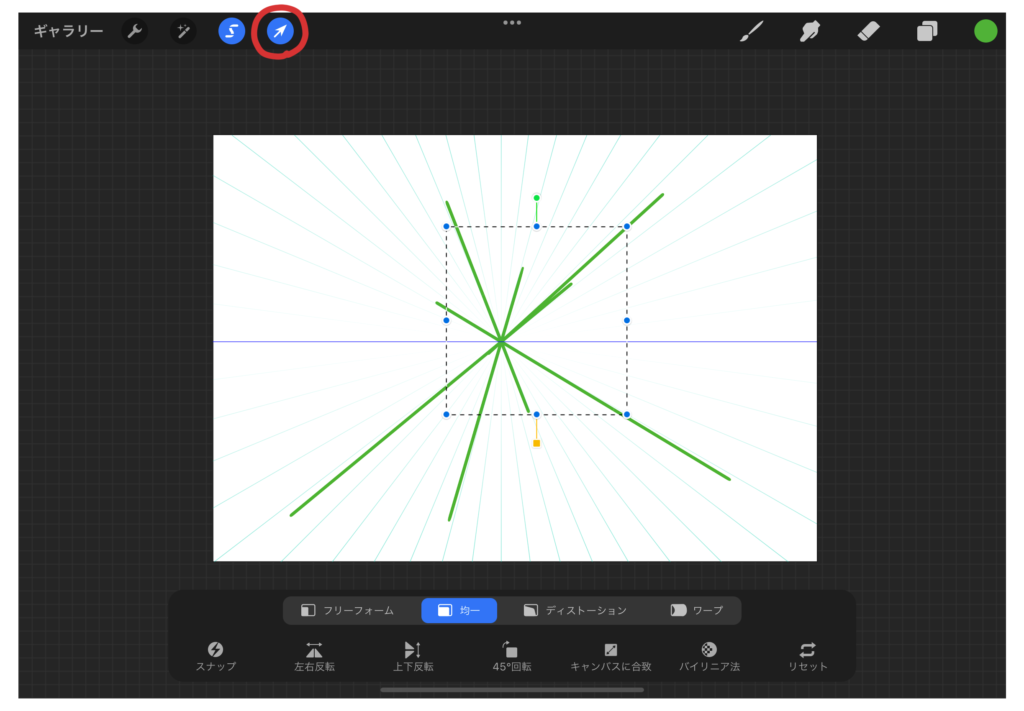Click the yellow square handle below selection
The height and width of the screenshot is (711, 1024).
click(x=537, y=443)
